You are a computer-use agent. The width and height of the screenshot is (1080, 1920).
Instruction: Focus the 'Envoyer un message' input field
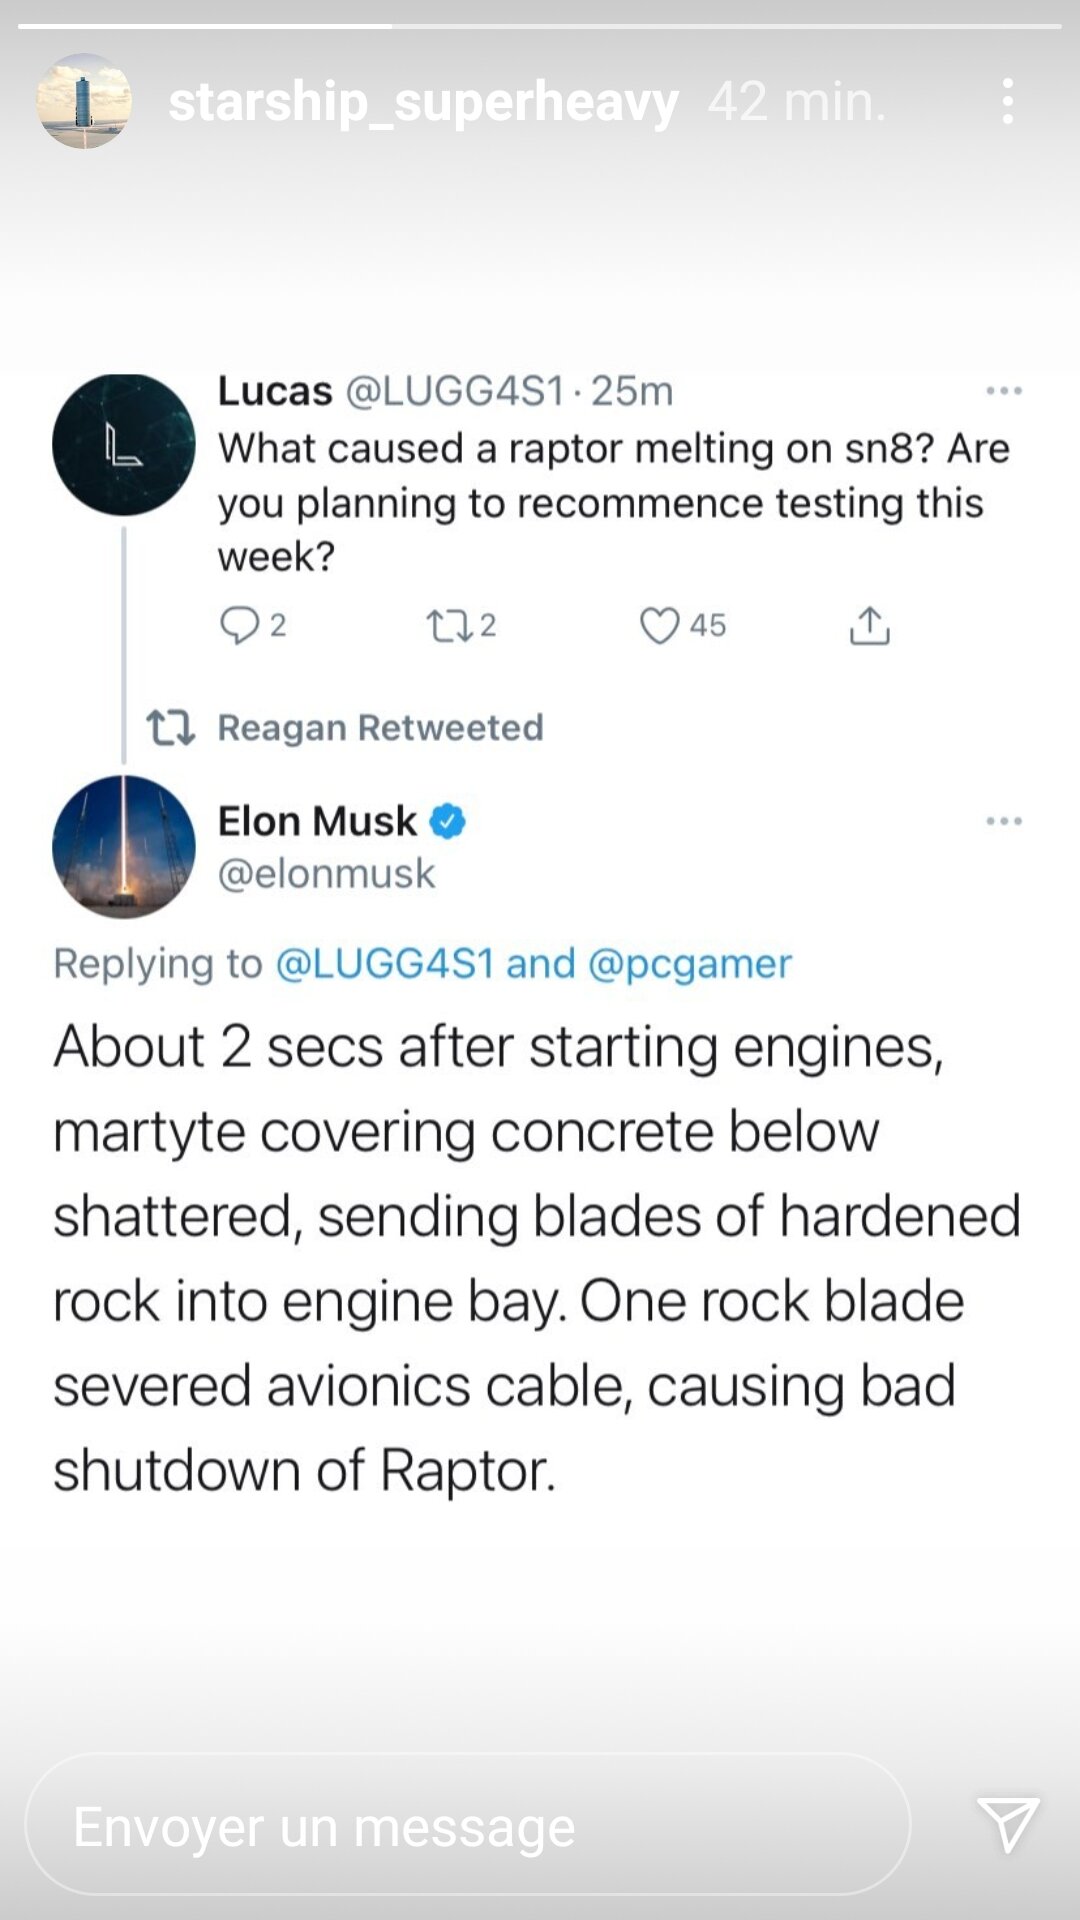[467, 1824]
